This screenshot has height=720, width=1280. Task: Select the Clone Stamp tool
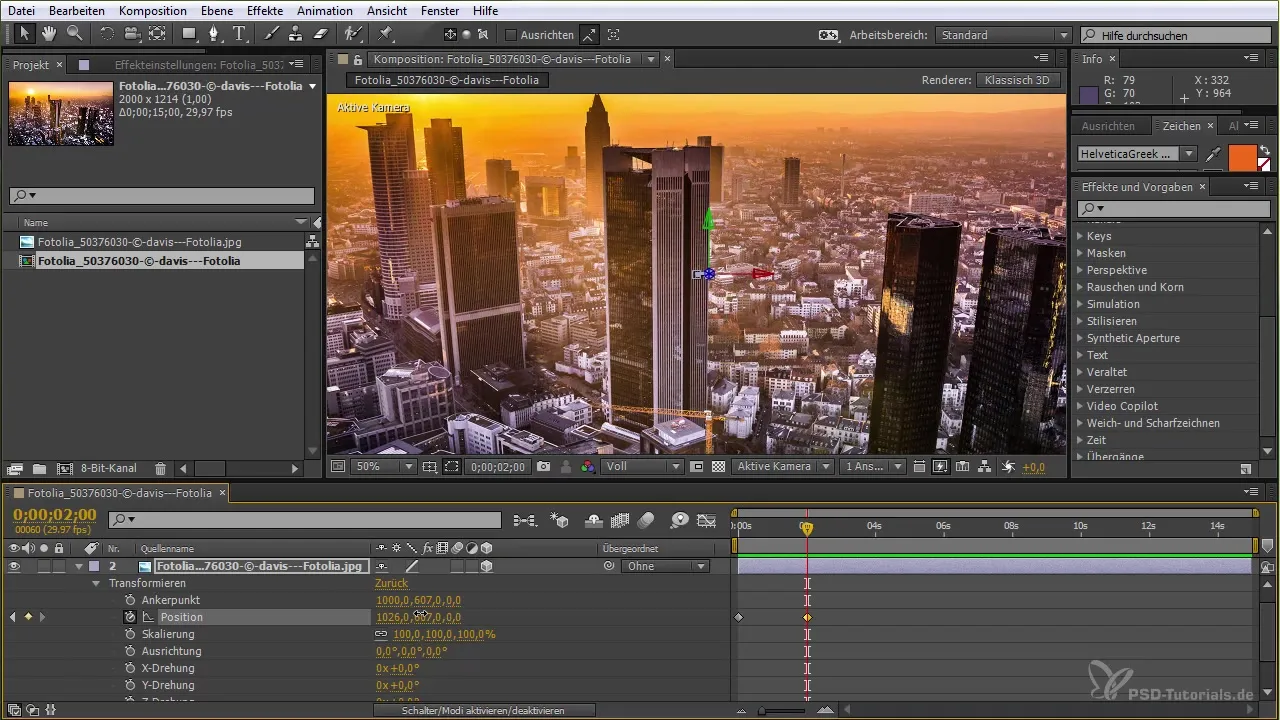pos(295,33)
